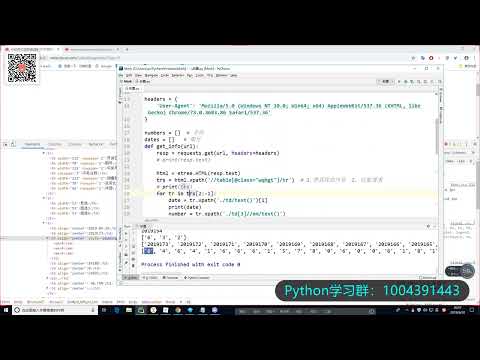The height and width of the screenshot is (360, 480).
Task: Click 'def get_info(url):' code line
Action: point(171,146)
